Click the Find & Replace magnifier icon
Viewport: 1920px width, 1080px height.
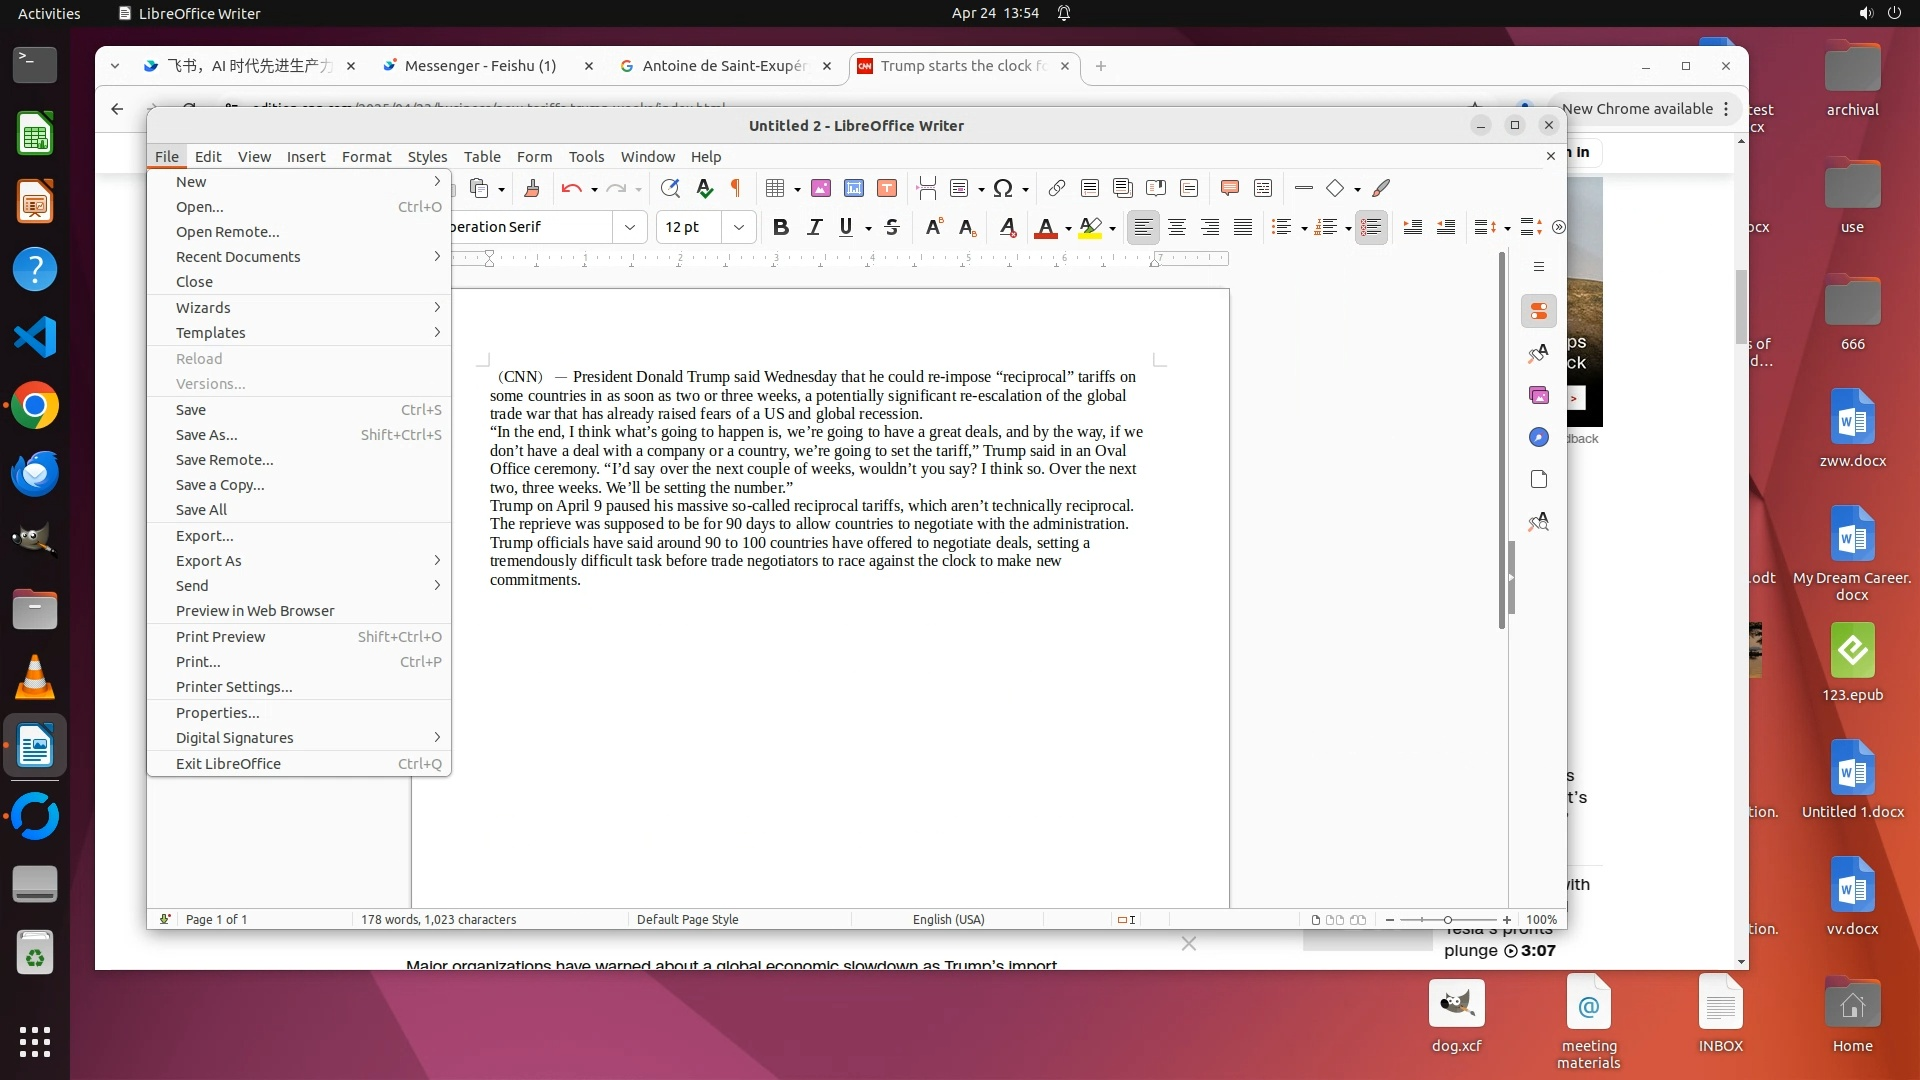pos(670,188)
